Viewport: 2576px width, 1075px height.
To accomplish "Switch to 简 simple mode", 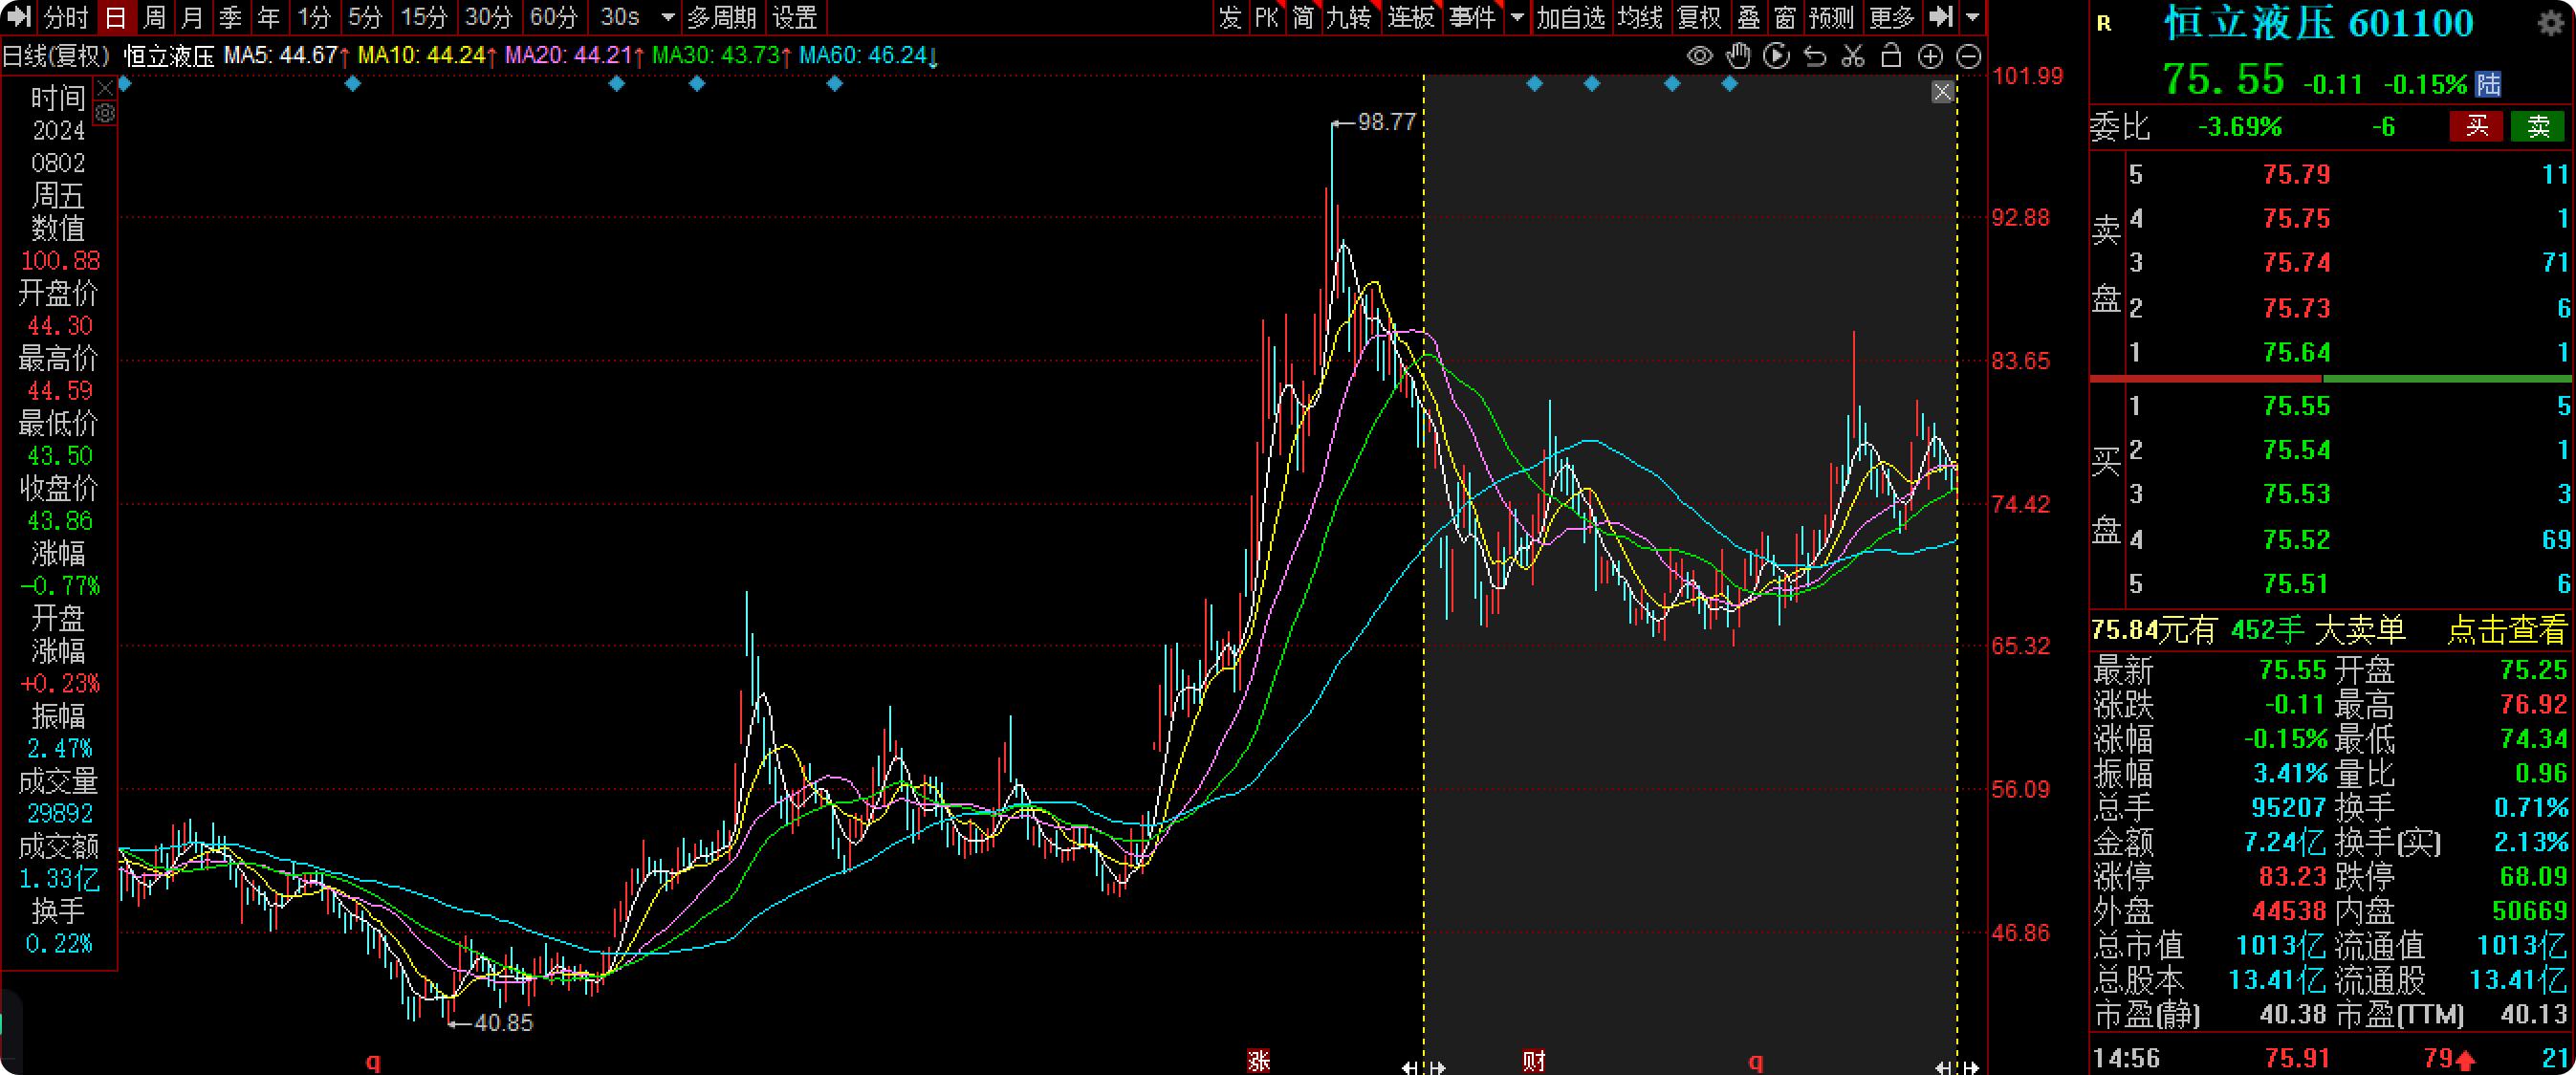I will (x=1302, y=17).
